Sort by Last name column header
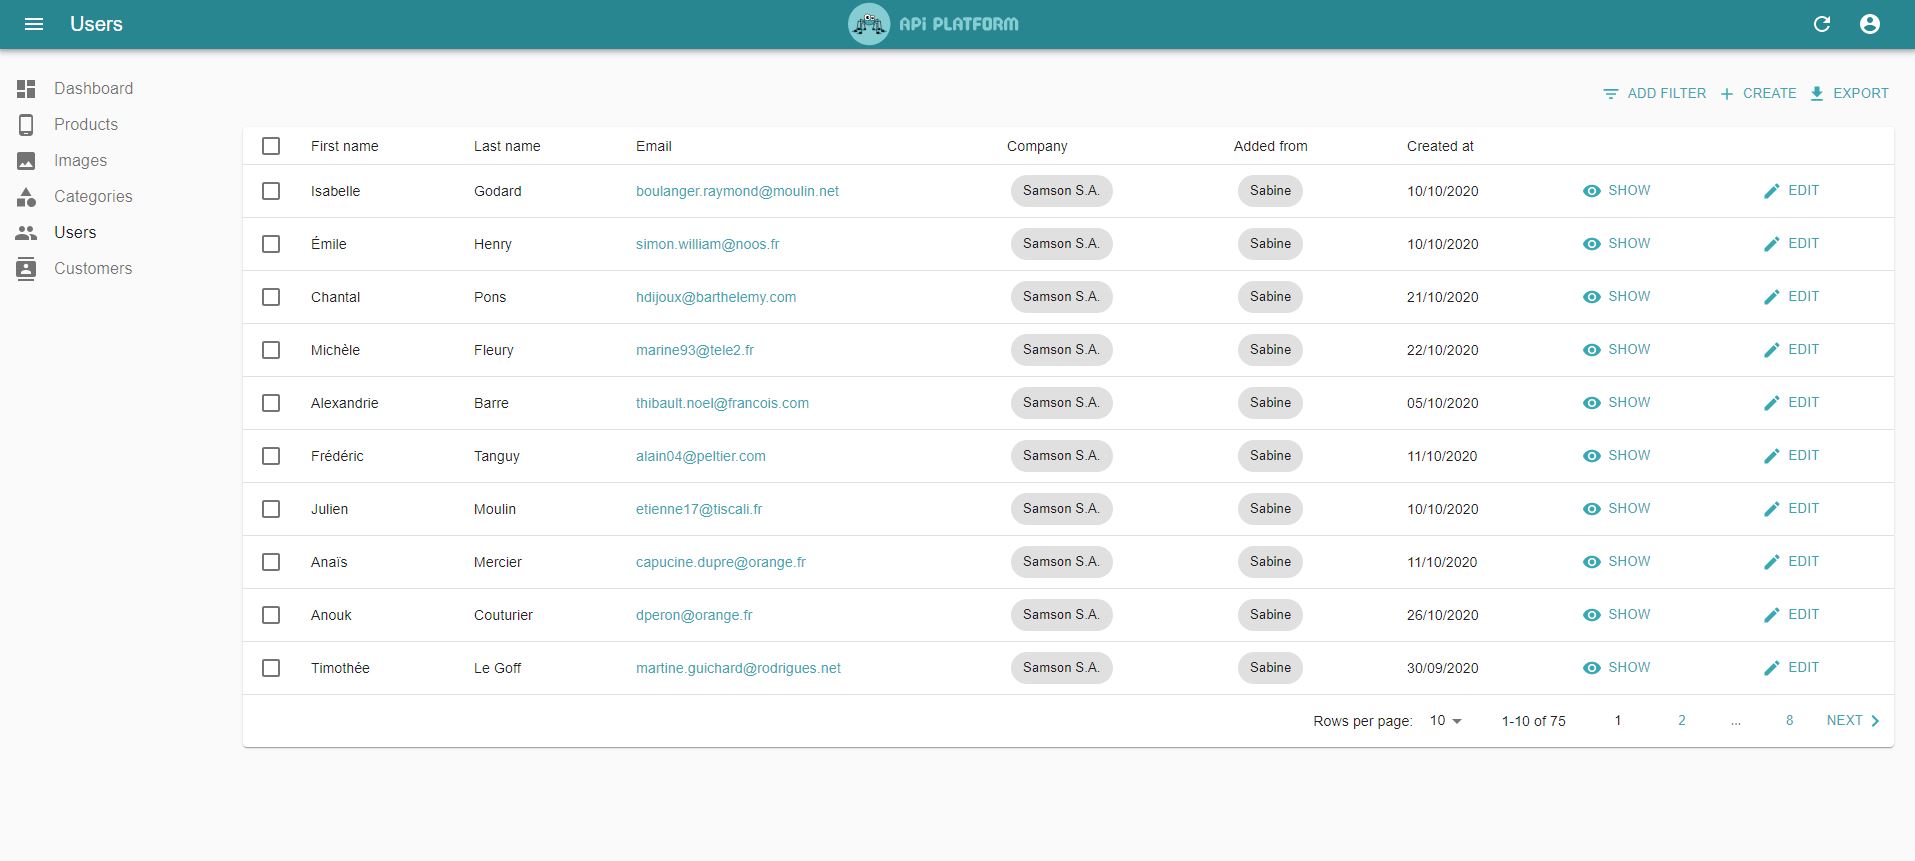 507,146
